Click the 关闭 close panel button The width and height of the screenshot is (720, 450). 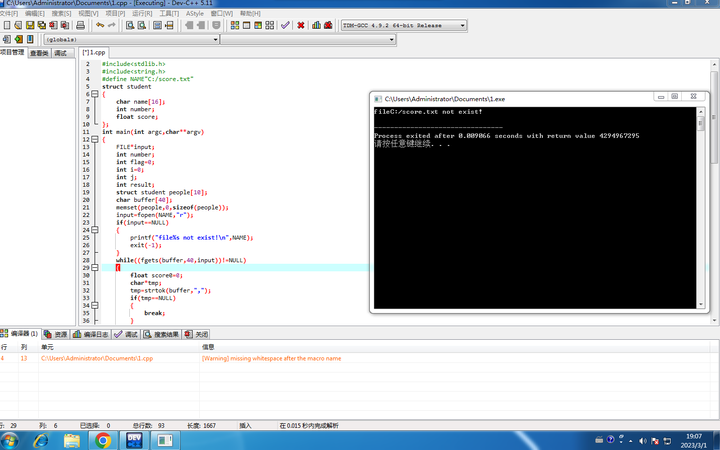click(198, 334)
